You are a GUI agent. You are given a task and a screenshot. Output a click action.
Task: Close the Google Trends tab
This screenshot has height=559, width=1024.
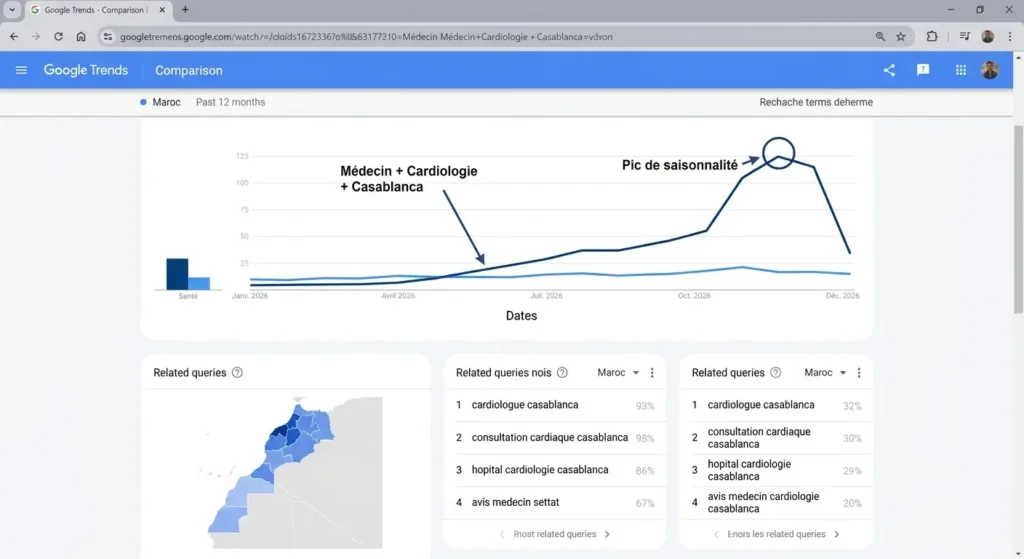(162, 10)
